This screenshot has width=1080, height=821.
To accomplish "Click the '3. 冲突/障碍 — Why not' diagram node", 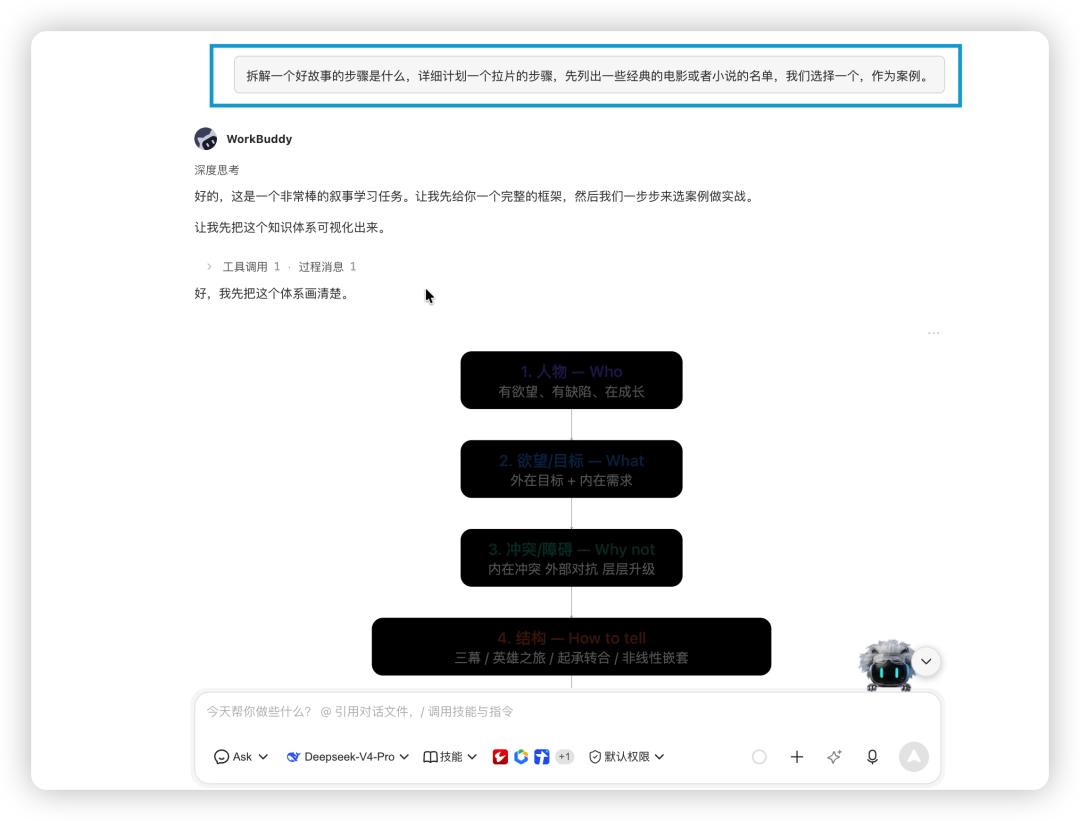I will (x=571, y=558).
